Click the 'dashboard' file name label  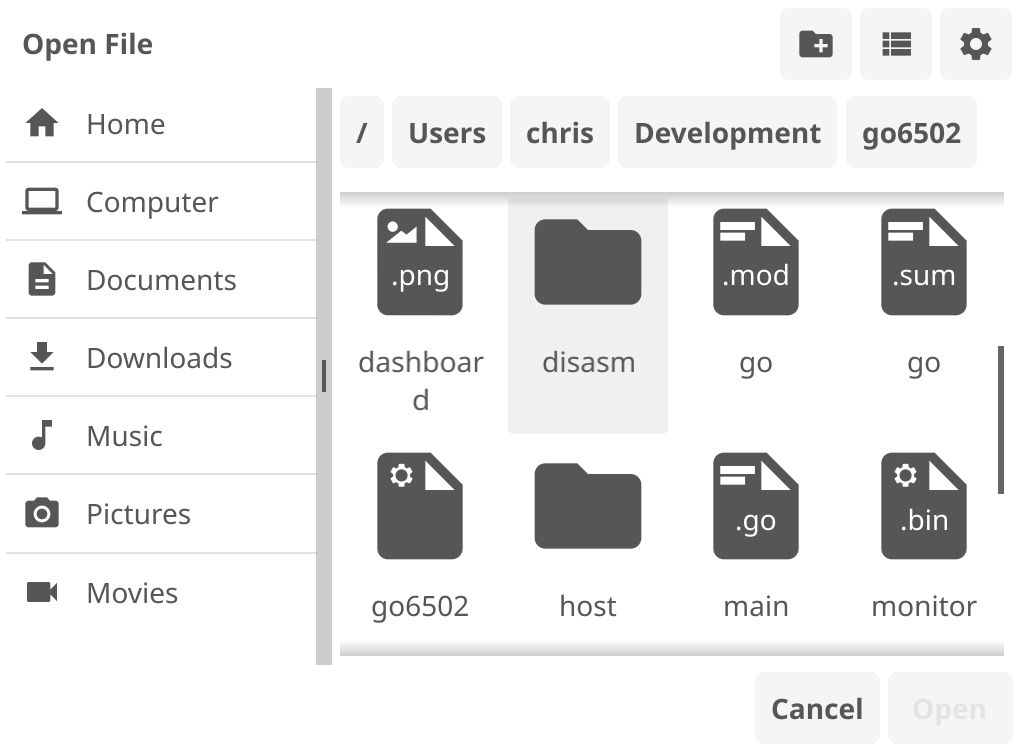click(x=421, y=381)
